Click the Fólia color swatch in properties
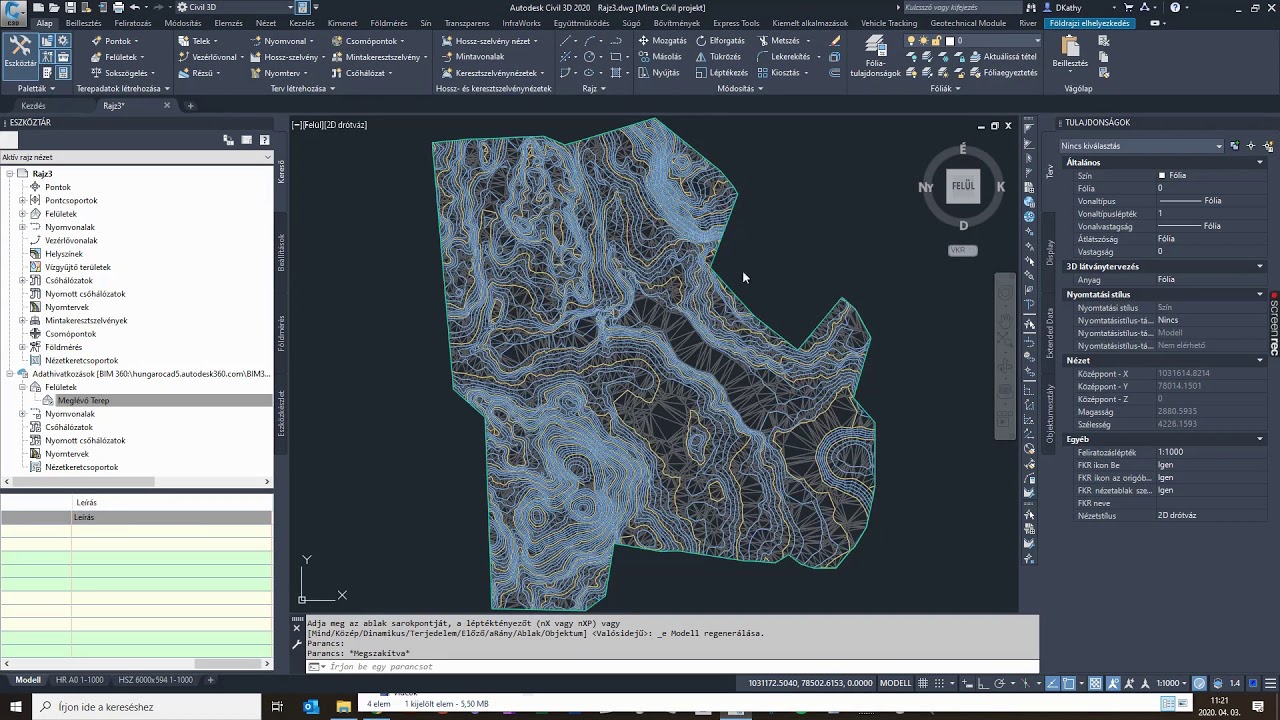Image resolution: width=1280 pixels, height=720 pixels. pos(1162,175)
